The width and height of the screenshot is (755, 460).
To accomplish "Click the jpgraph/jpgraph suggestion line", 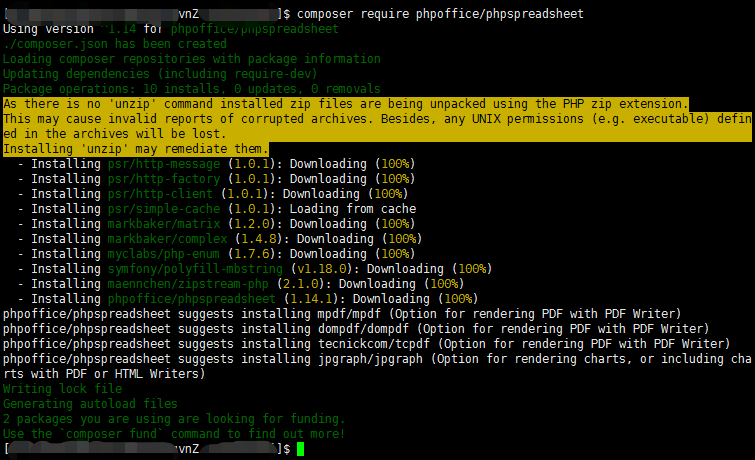I will [x=377, y=358].
